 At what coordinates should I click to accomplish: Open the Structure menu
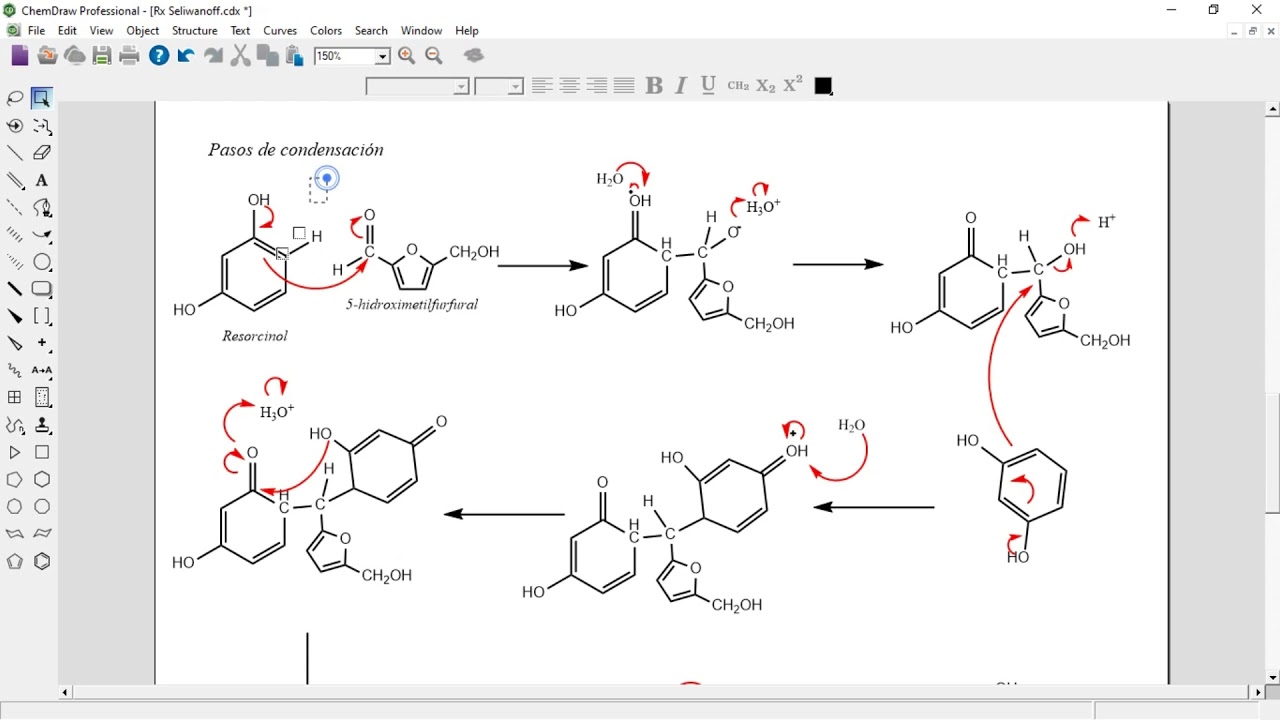(195, 31)
